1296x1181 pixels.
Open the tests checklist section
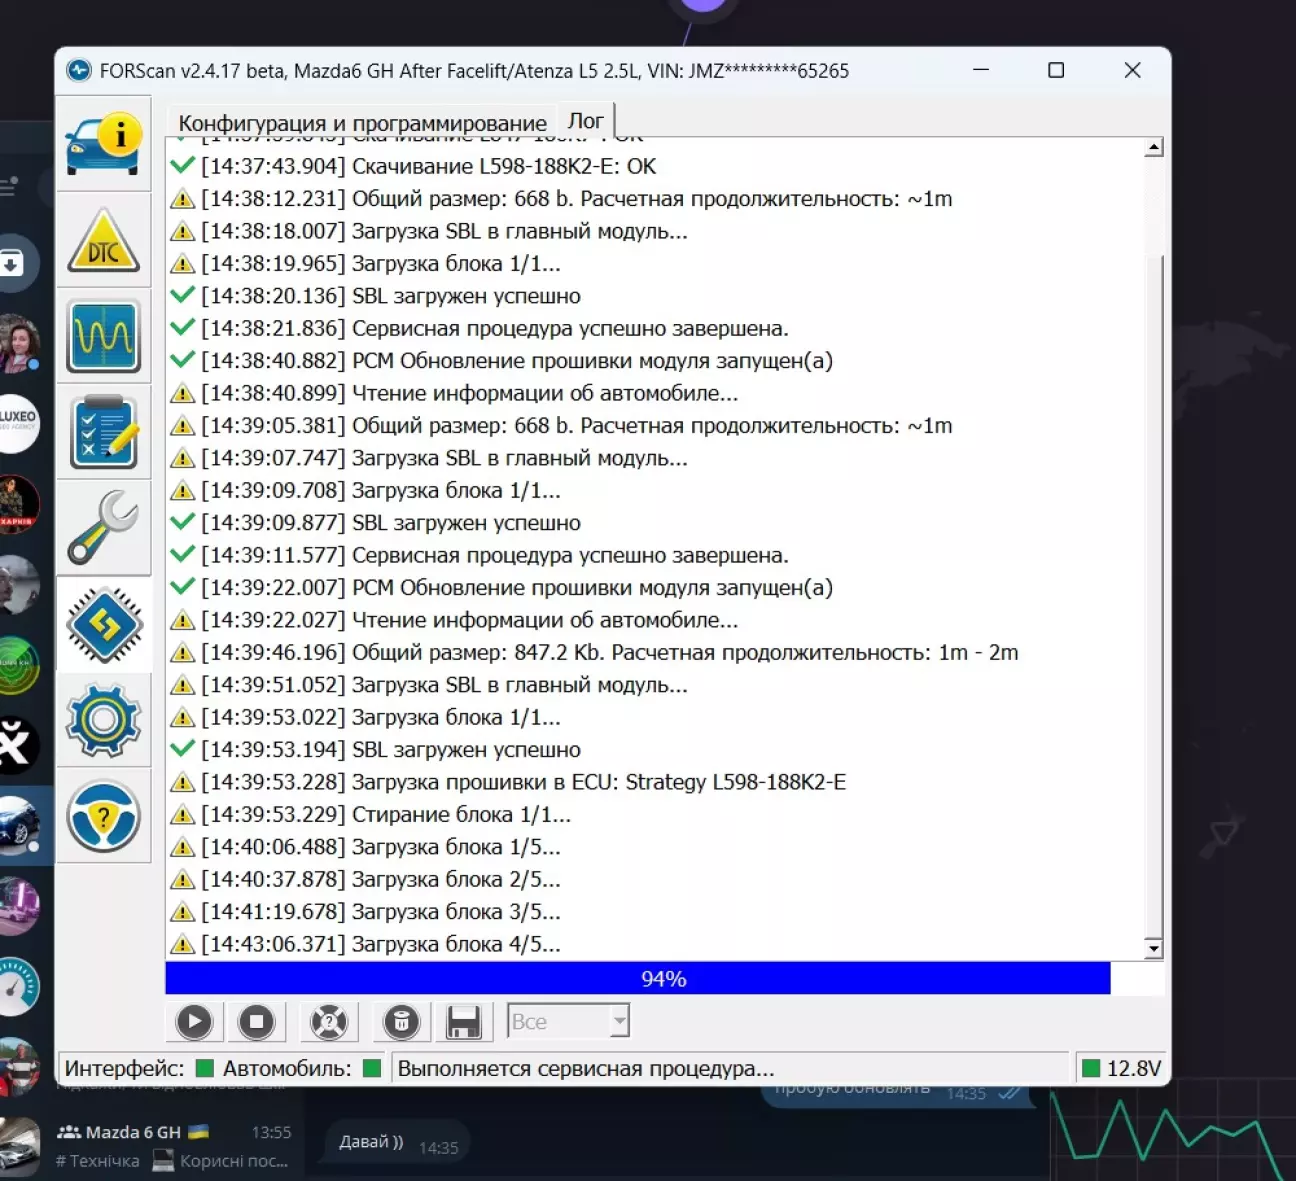tap(104, 432)
